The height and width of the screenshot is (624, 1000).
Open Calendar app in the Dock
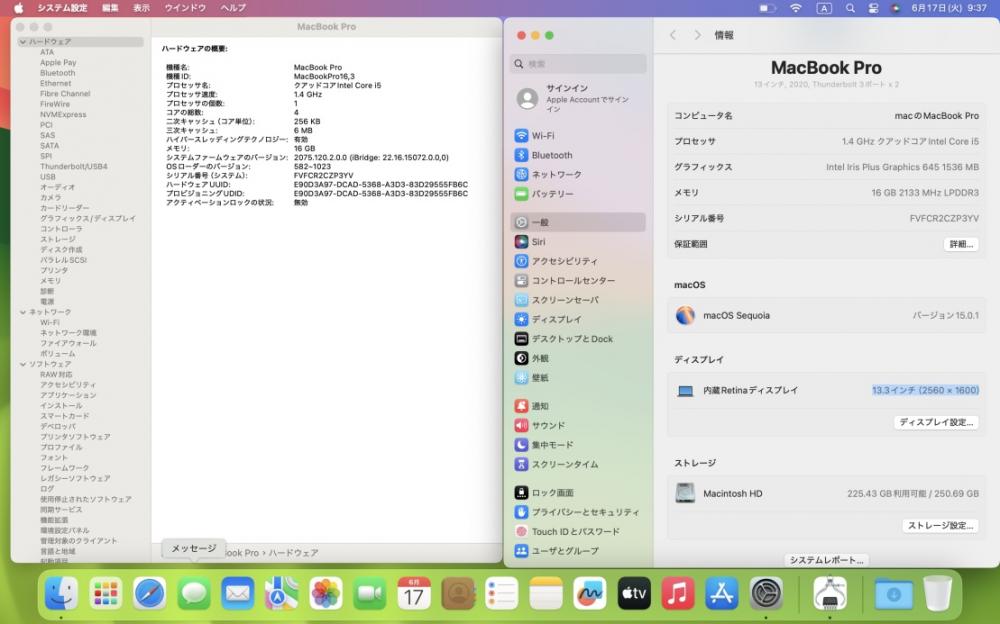pyautogui.click(x=414, y=593)
